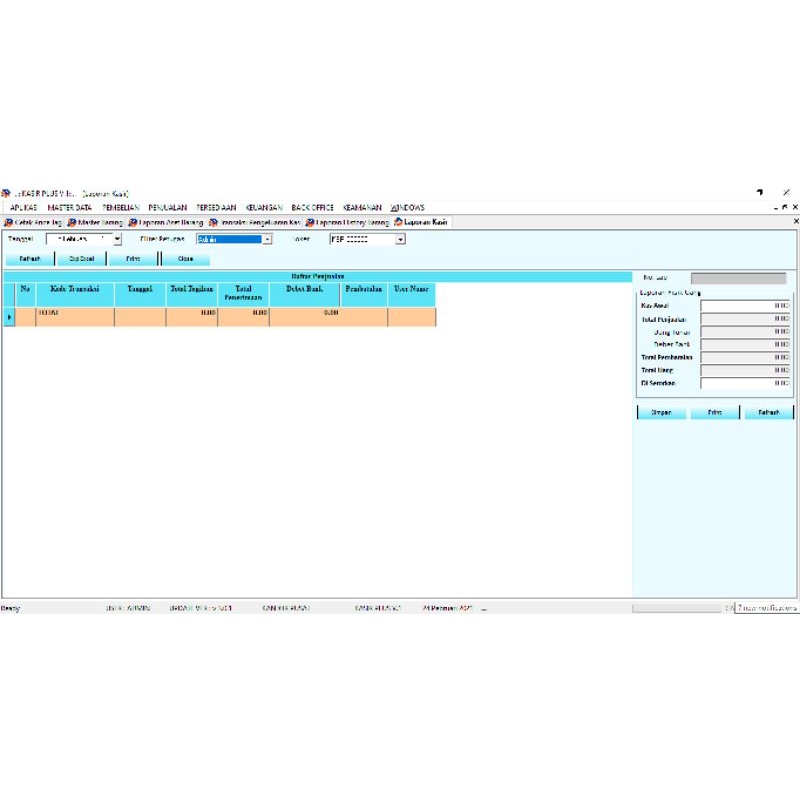Click the Simpan button
The width and height of the screenshot is (800, 800).
(x=661, y=412)
